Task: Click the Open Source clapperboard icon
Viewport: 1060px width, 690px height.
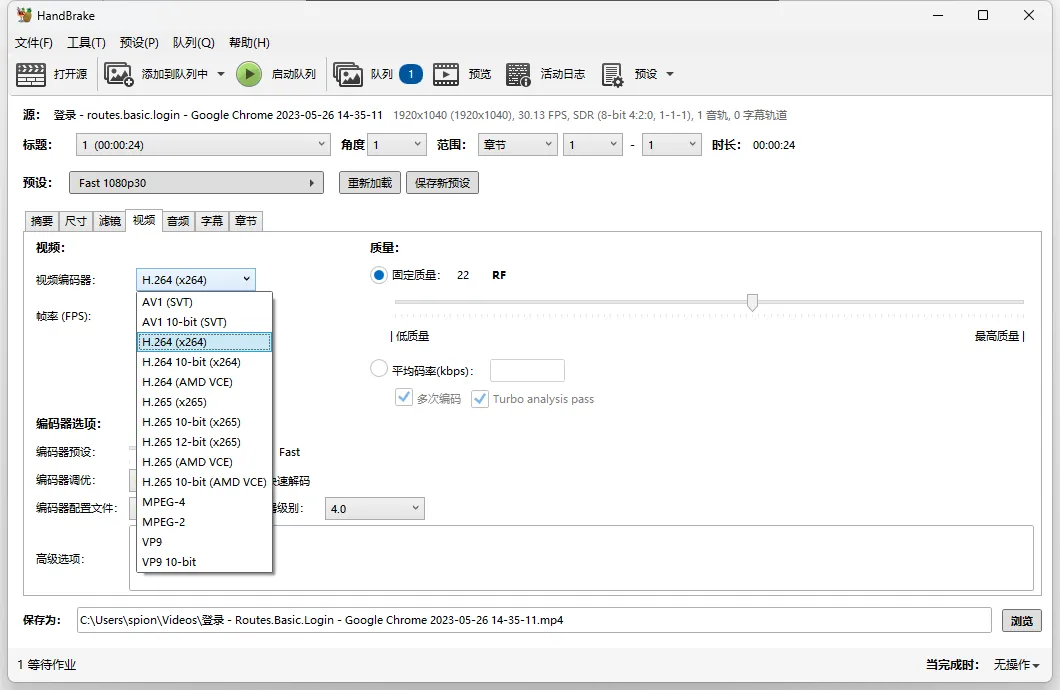Action: [x=30, y=74]
